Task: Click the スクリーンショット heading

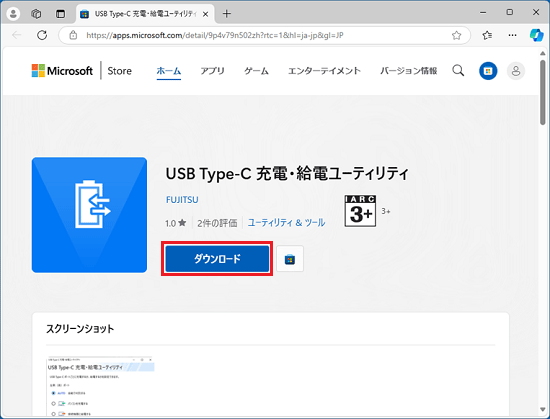Action: [x=80, y=329]
